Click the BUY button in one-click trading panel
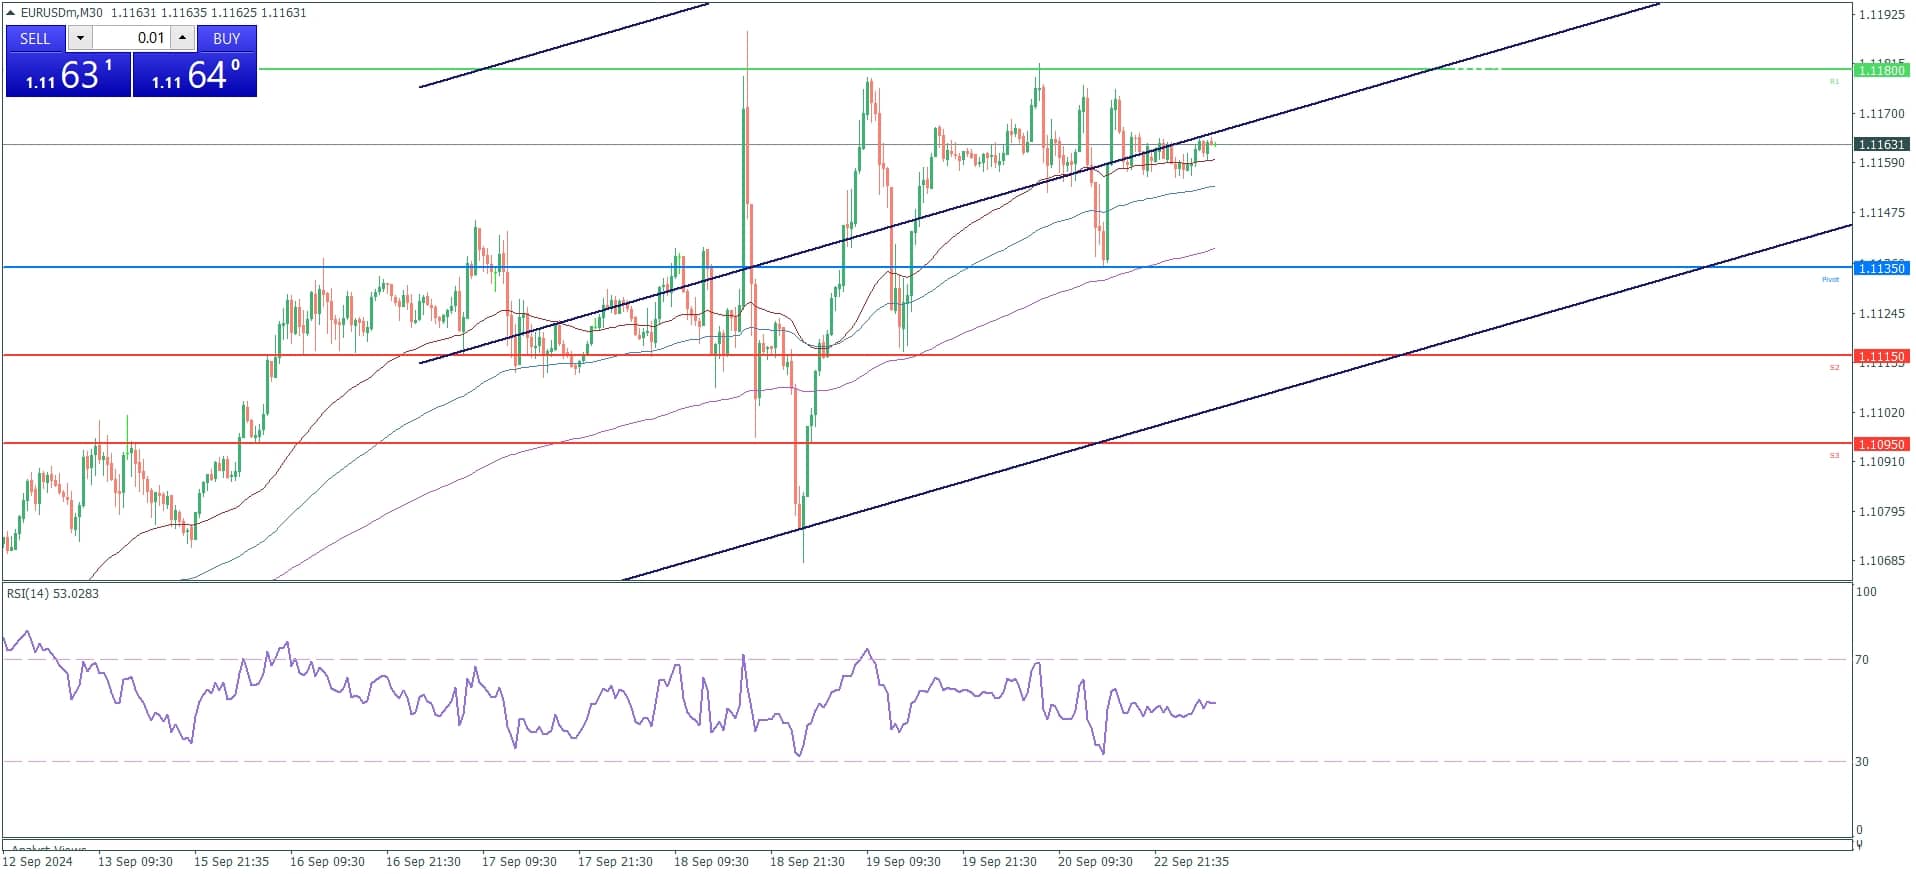 click(x=227, y=38)
